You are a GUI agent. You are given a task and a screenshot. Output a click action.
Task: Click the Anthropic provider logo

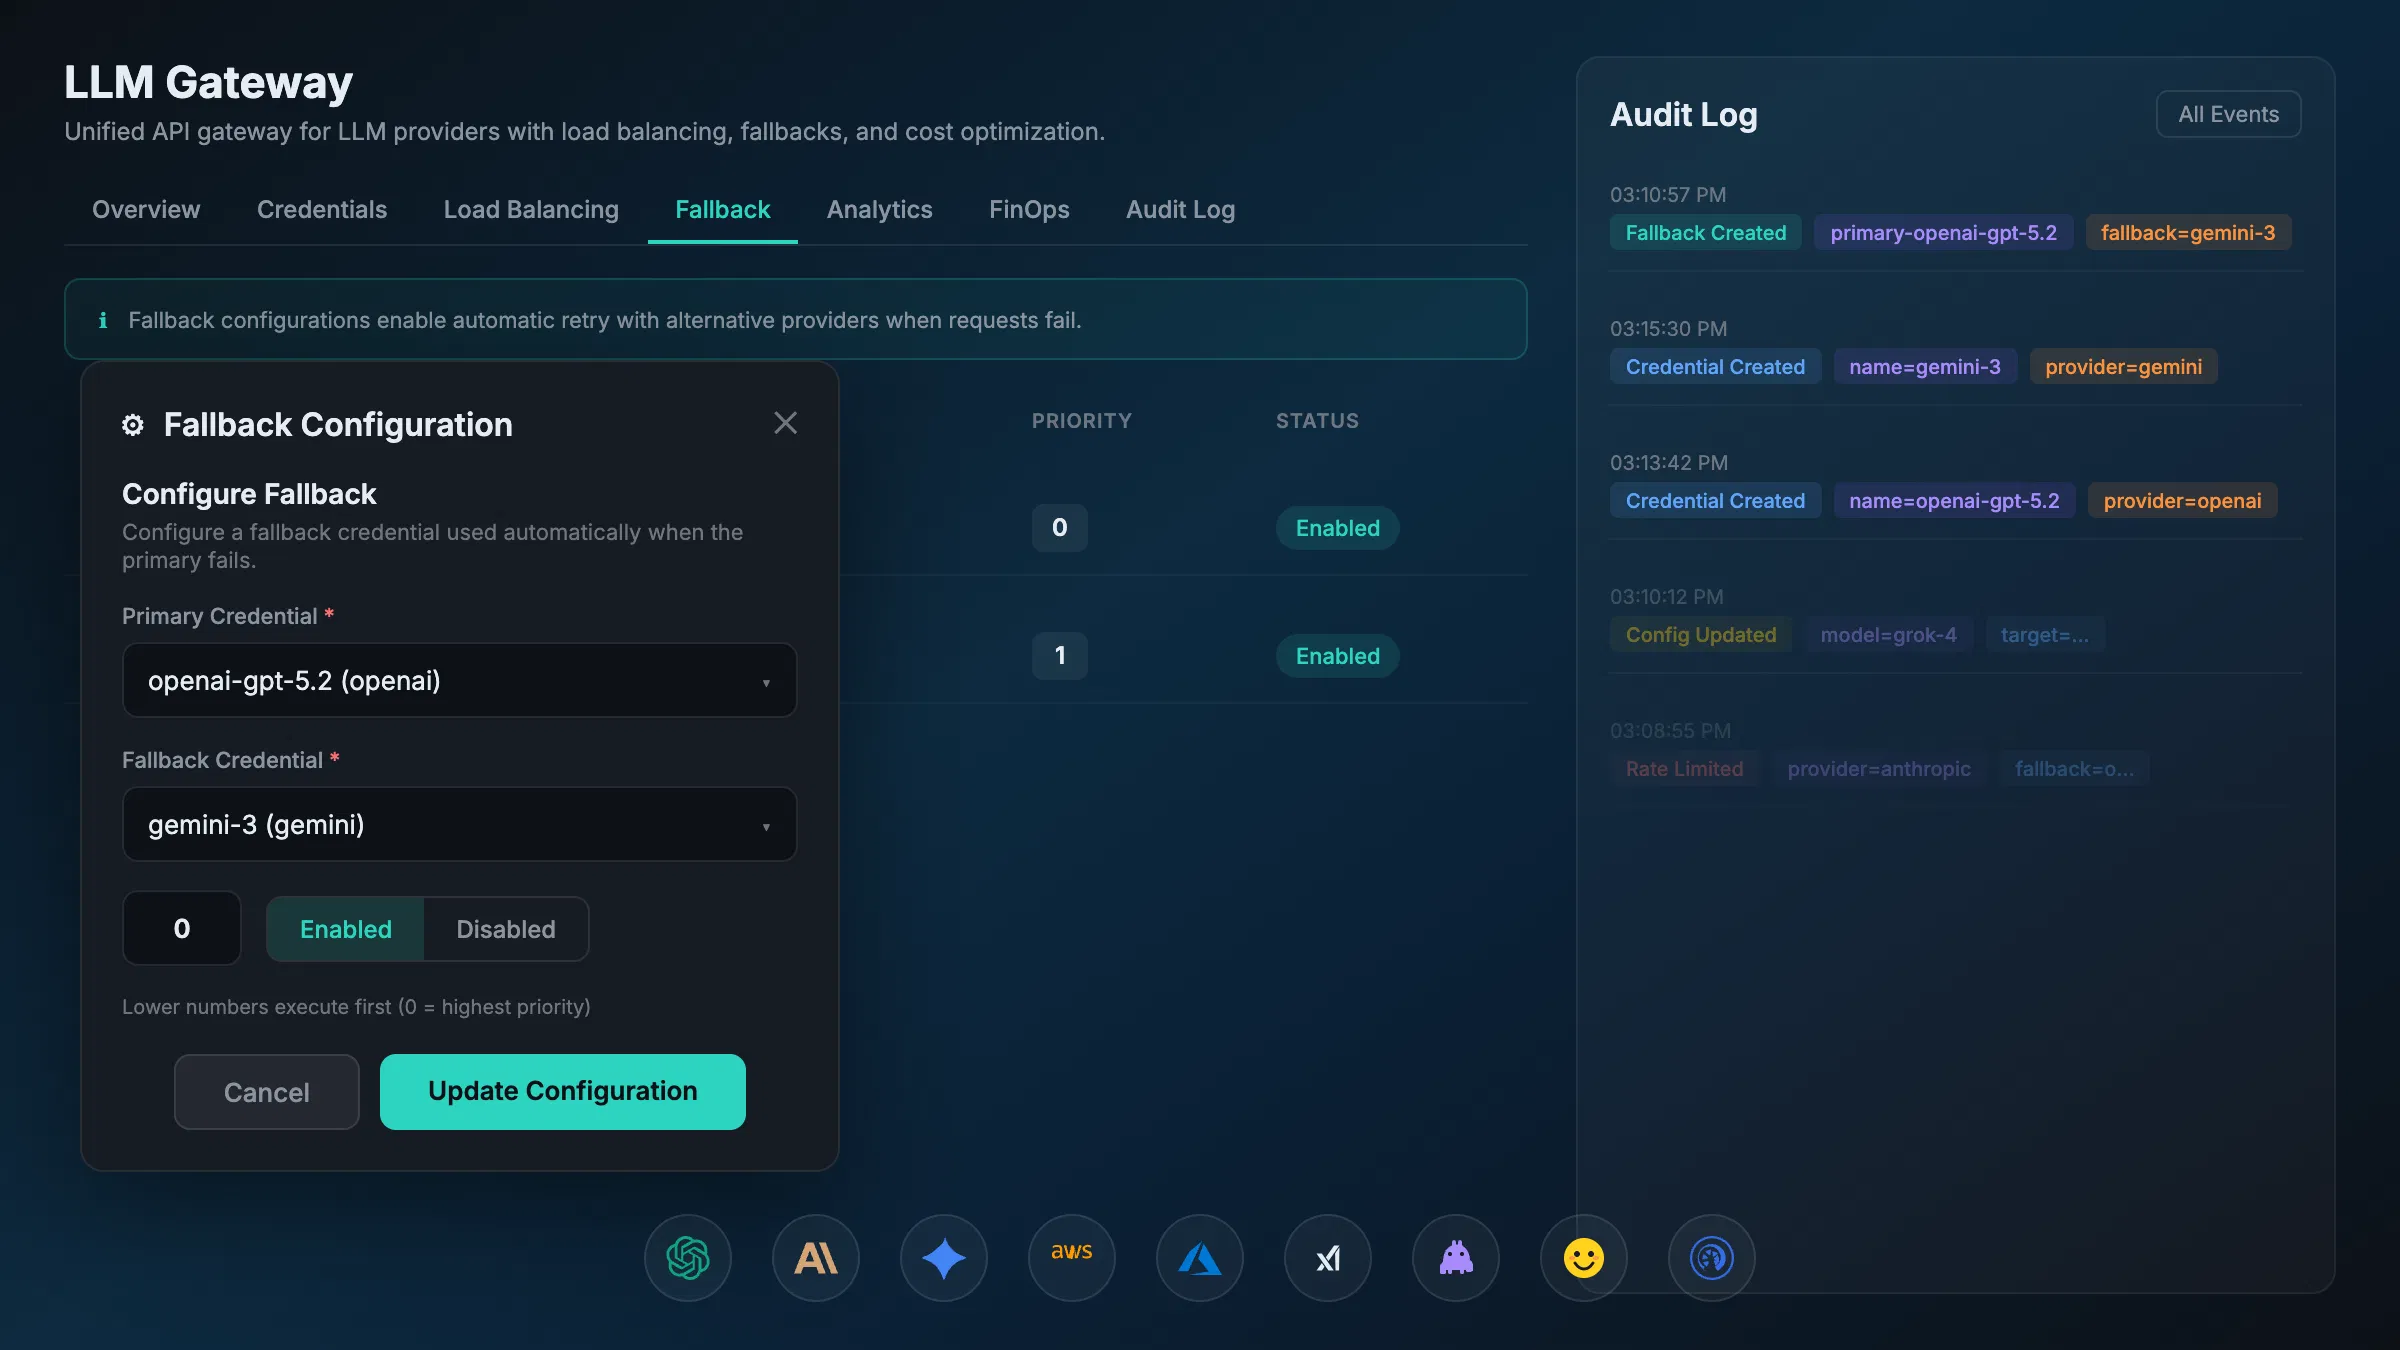click(815, 1258)
